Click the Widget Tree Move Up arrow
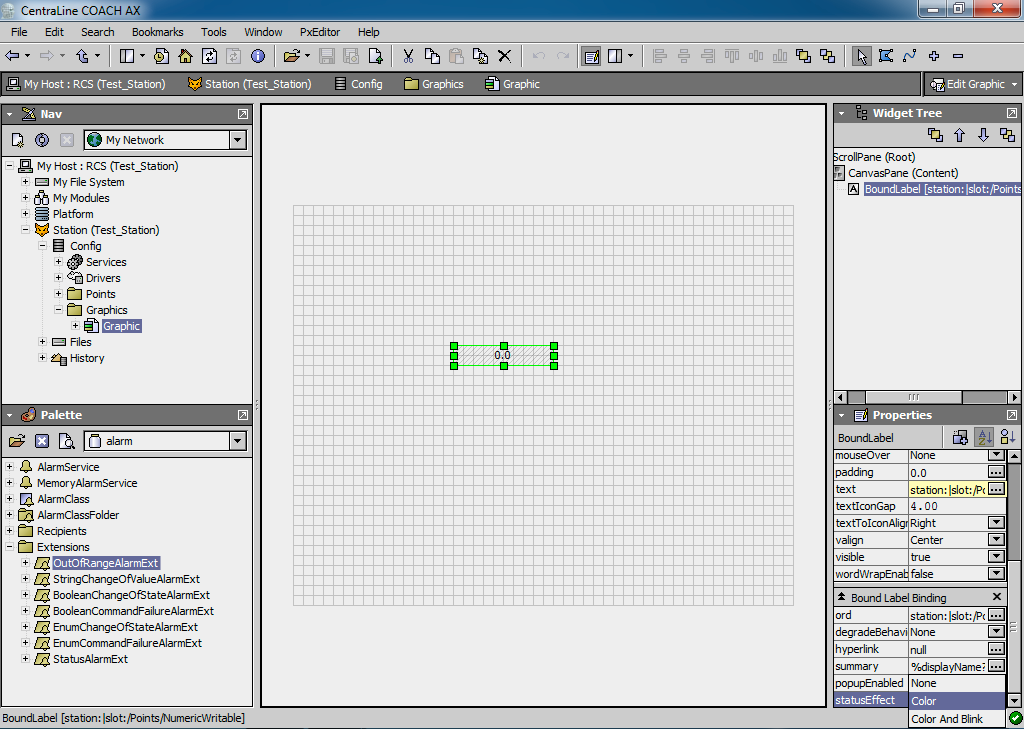Viewport: 1024px width, 729px height. pos(959,135)
